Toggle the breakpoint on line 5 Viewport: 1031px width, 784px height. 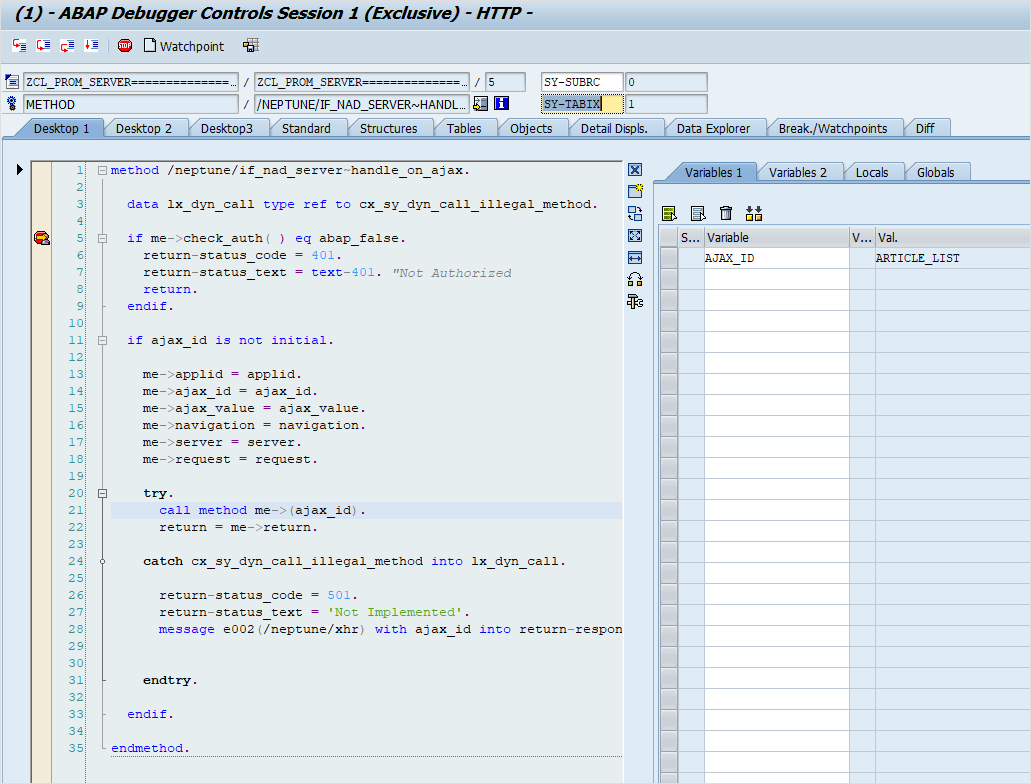click(x=41, y=238)
